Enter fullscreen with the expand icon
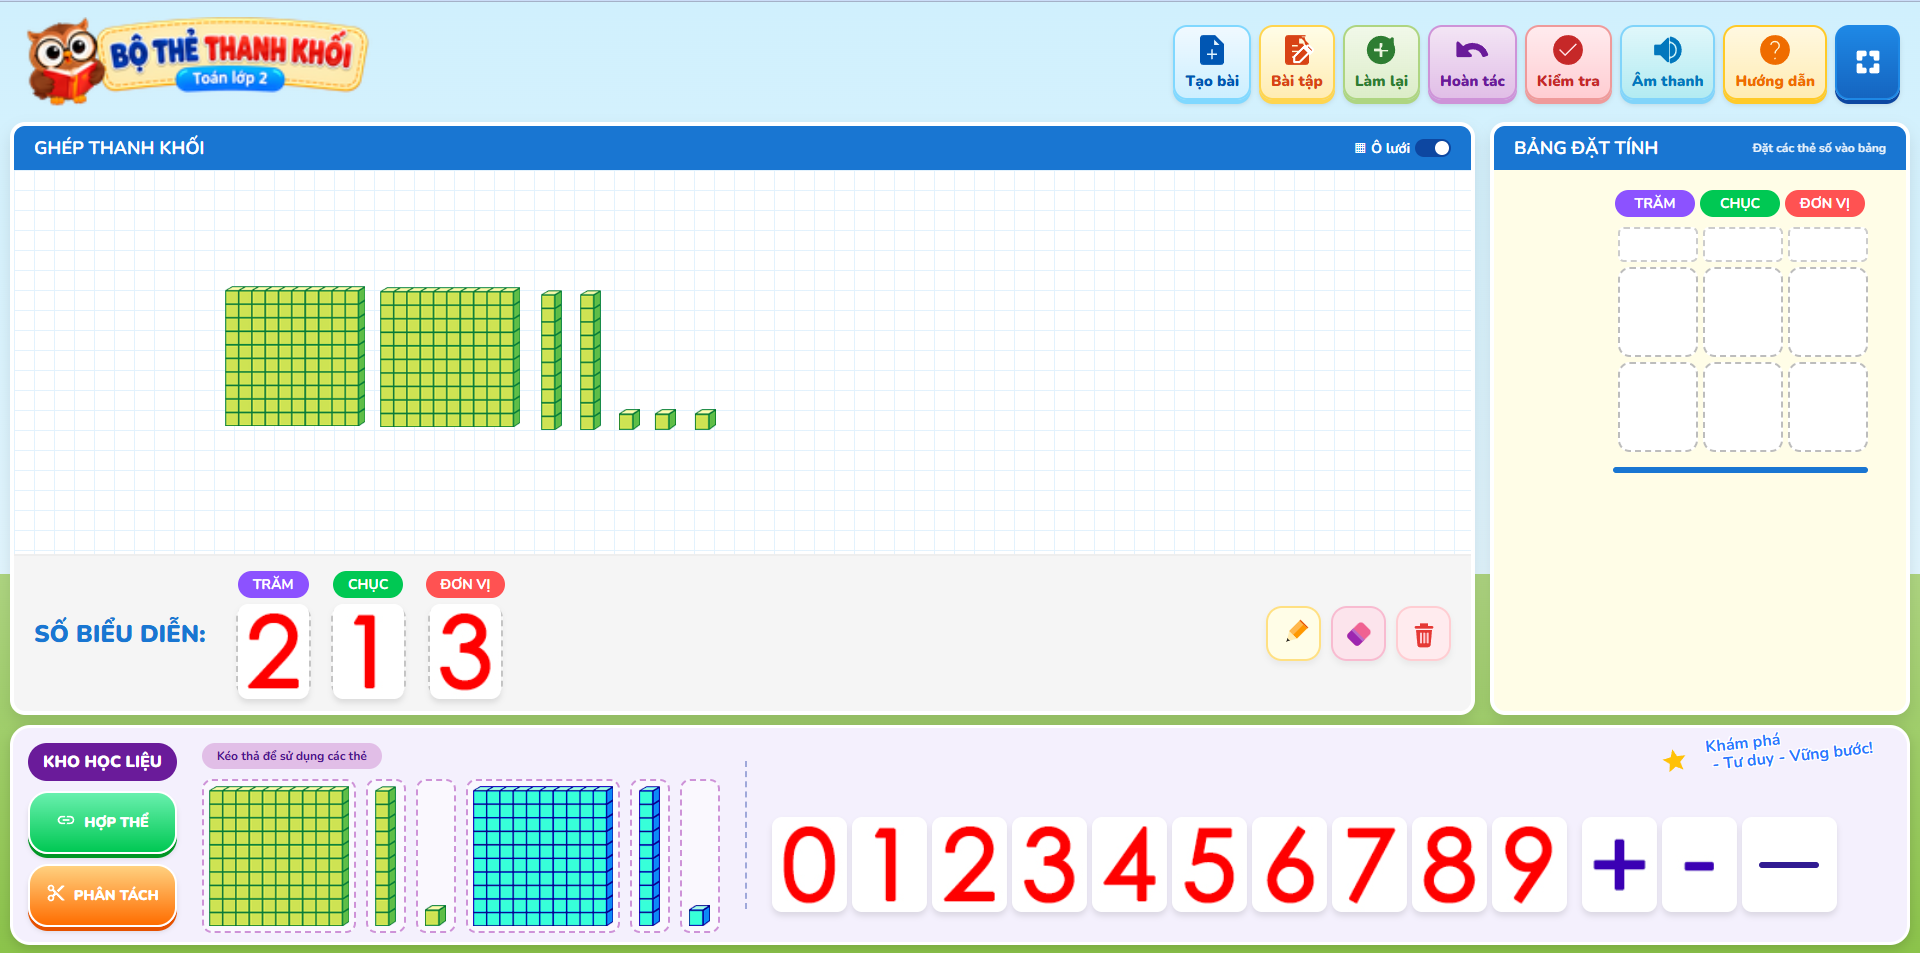1920x953 pixels. point(1867,63)
